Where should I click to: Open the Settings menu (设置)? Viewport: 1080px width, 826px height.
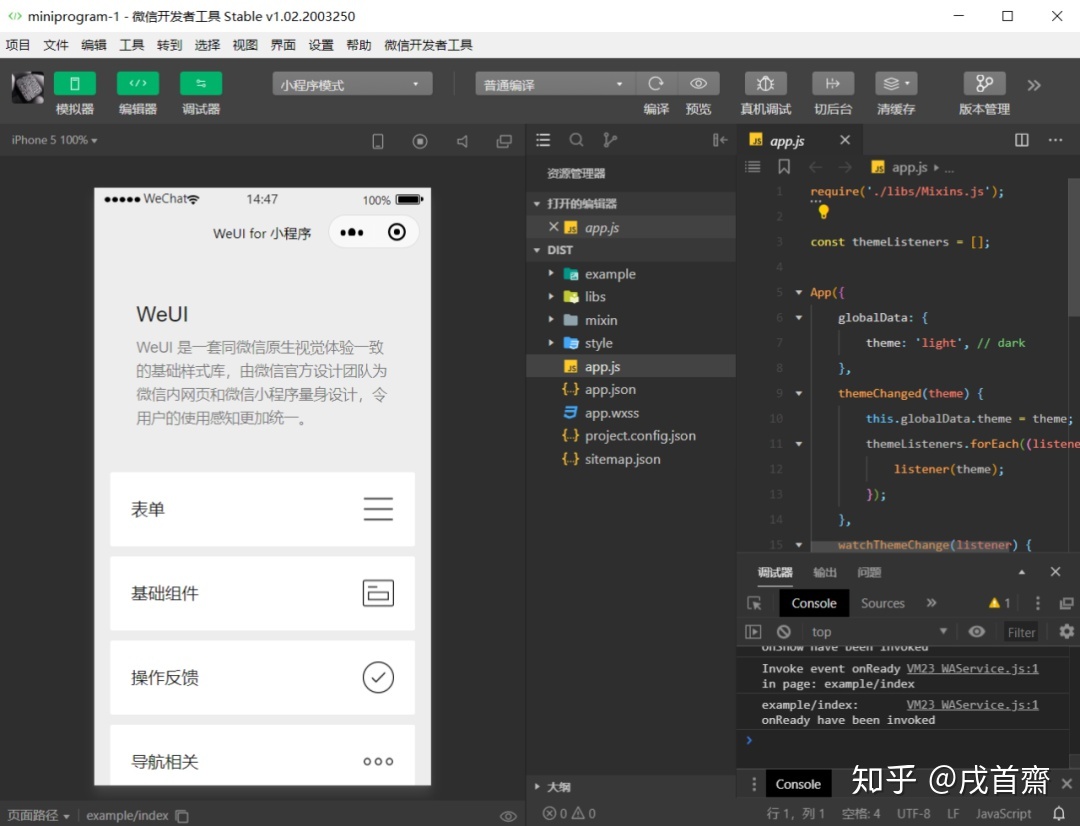click(321, 45)
